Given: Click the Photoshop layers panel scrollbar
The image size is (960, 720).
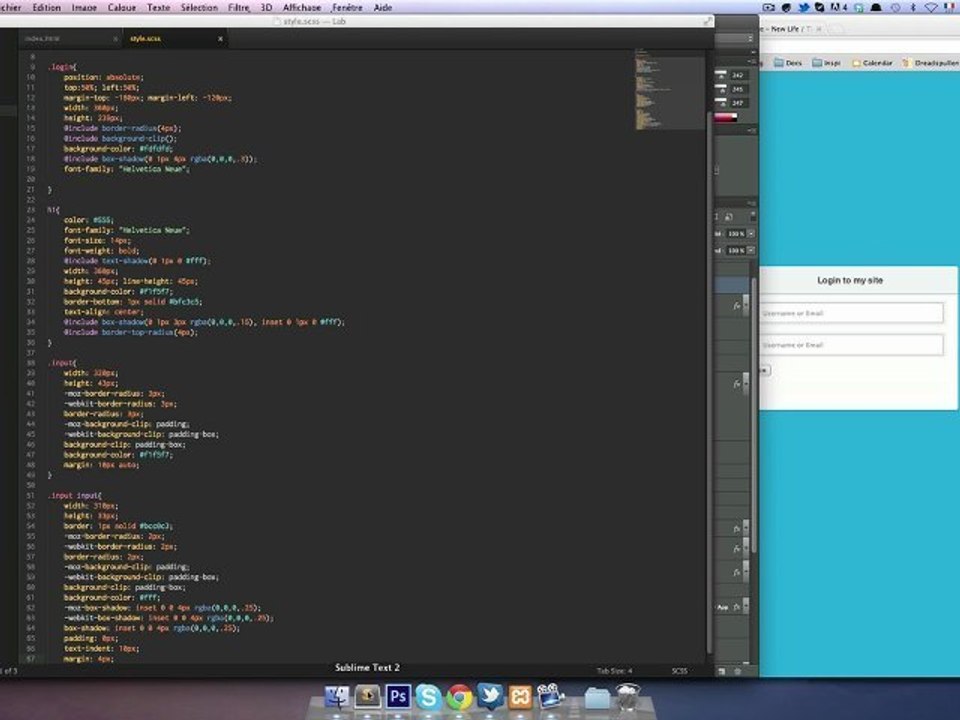Looking at the screenshot, I should point(754,414).
